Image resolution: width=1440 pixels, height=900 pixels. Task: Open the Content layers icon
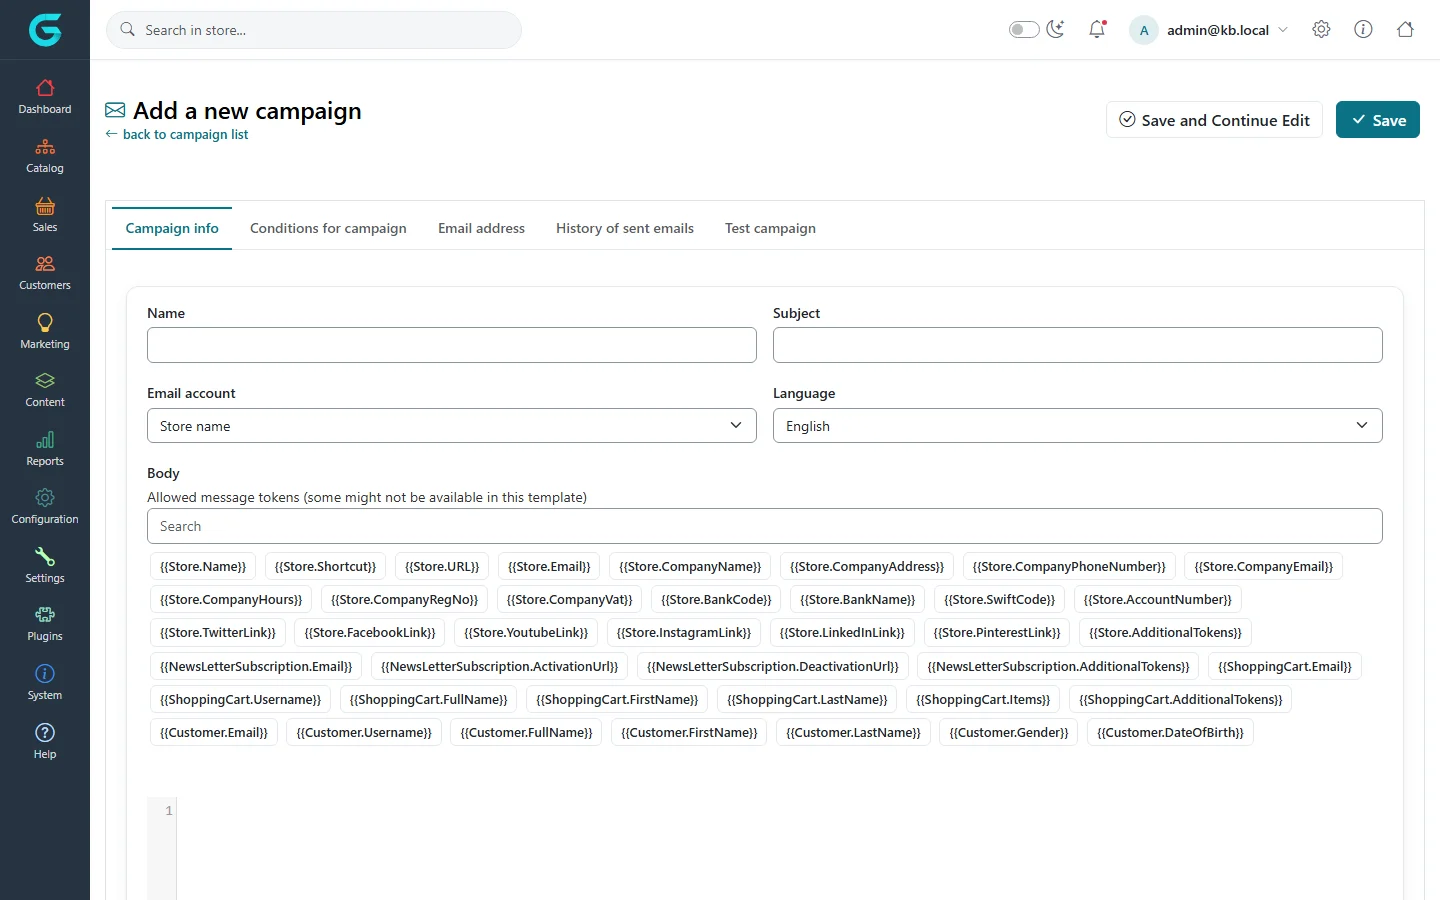(45, 381)
